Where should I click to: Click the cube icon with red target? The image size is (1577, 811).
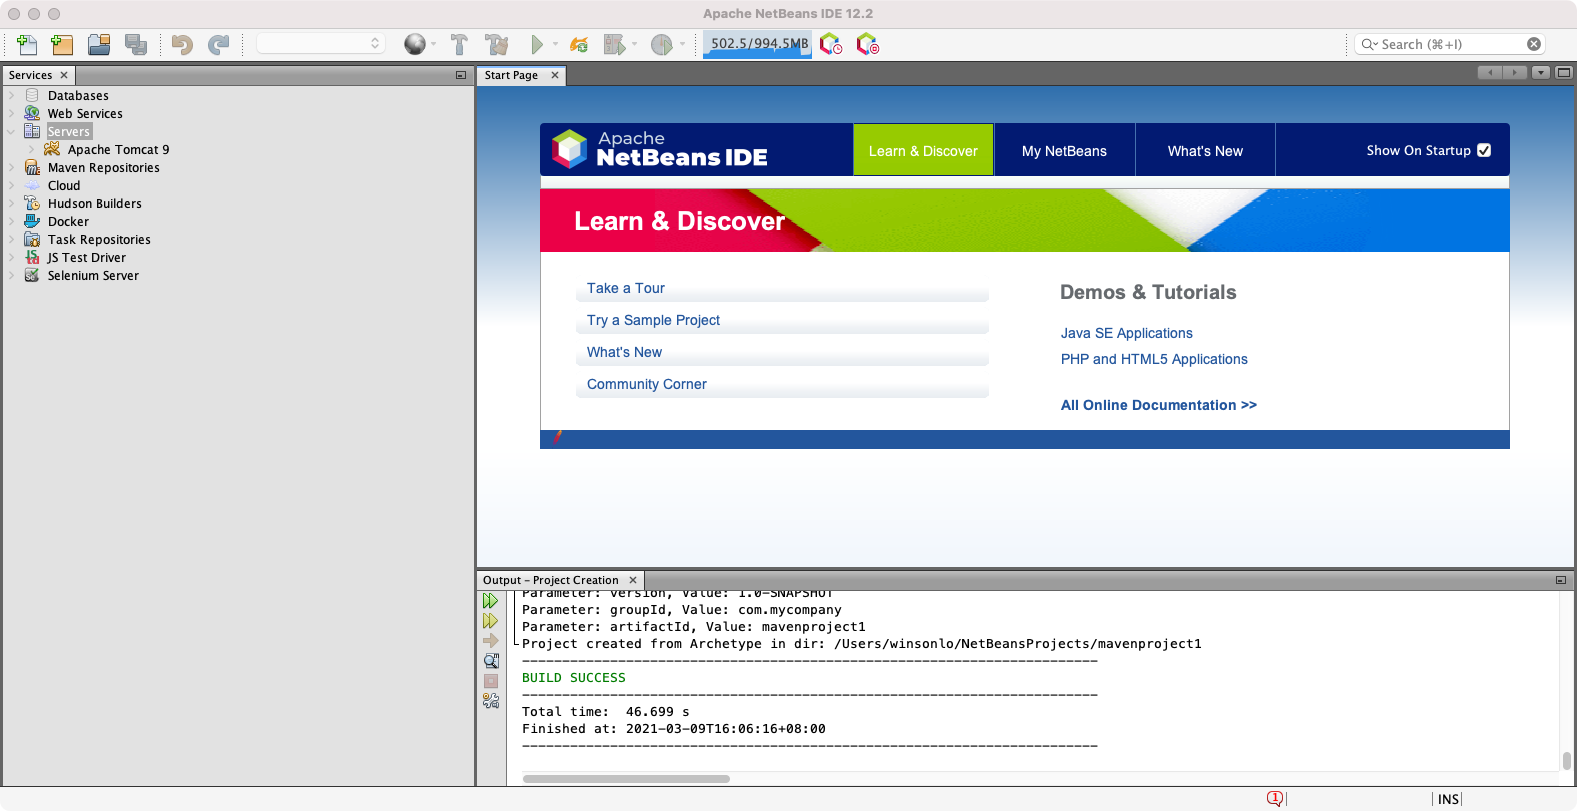(x=867, y=44)
